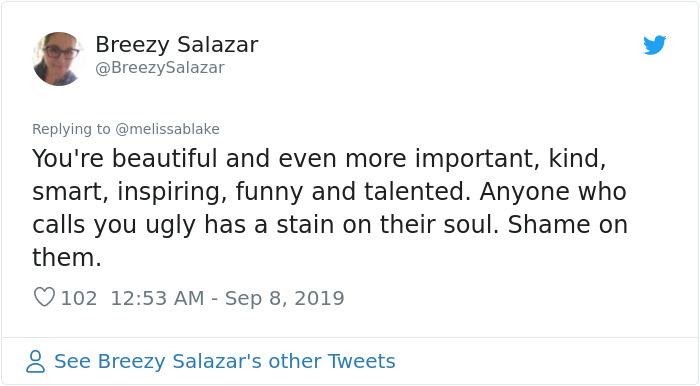The width and height of the screenshot is (700, 386).
Task: Click the 102 likes count
Action: pyautogui.click(x=79, y=298)
